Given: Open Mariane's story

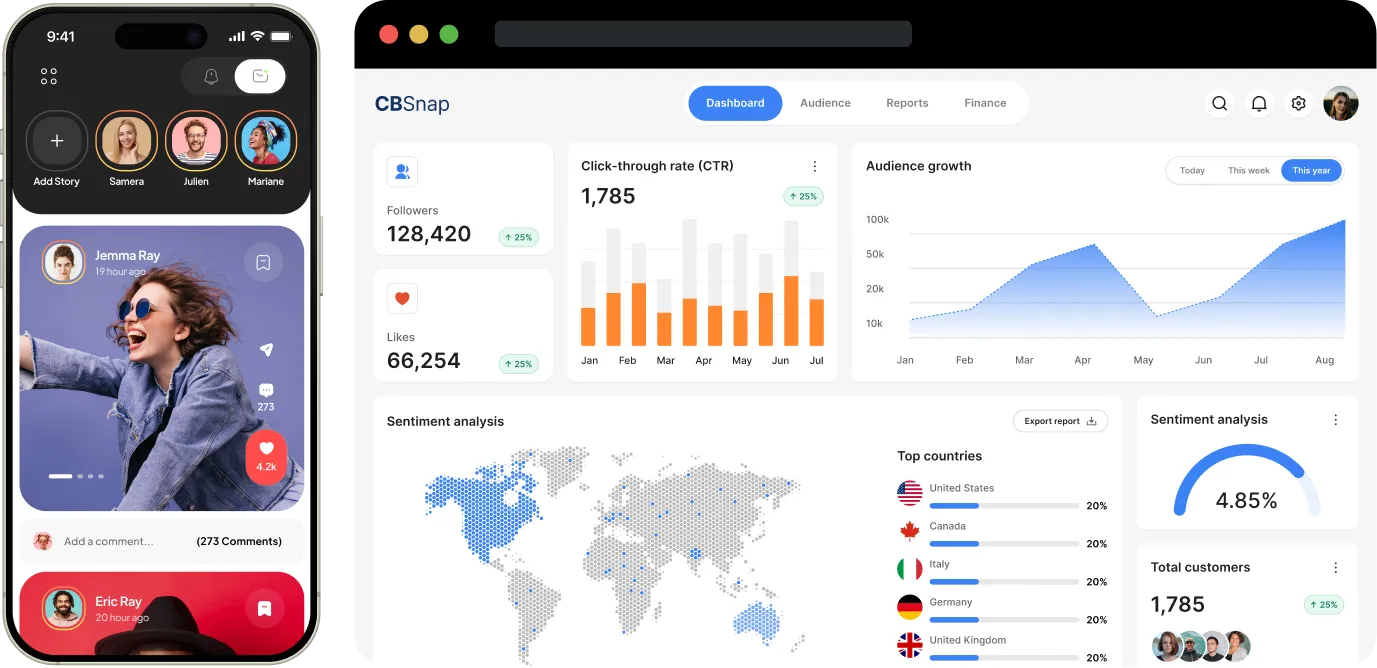Looking at the screenshot, I should pyautogui.click(x=266, y=141).
